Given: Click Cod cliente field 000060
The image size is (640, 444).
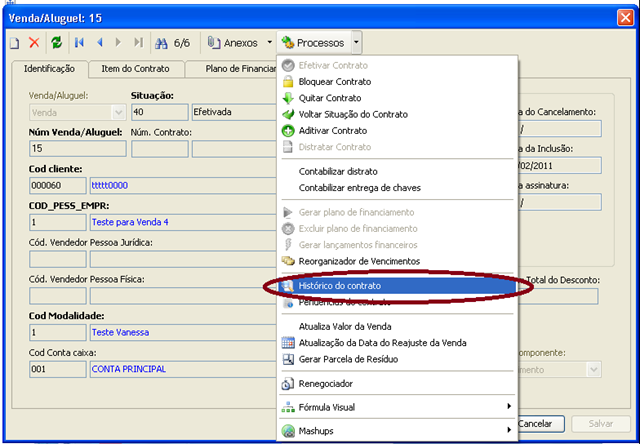Looking at the screenshot, I should tap(58, 186).
